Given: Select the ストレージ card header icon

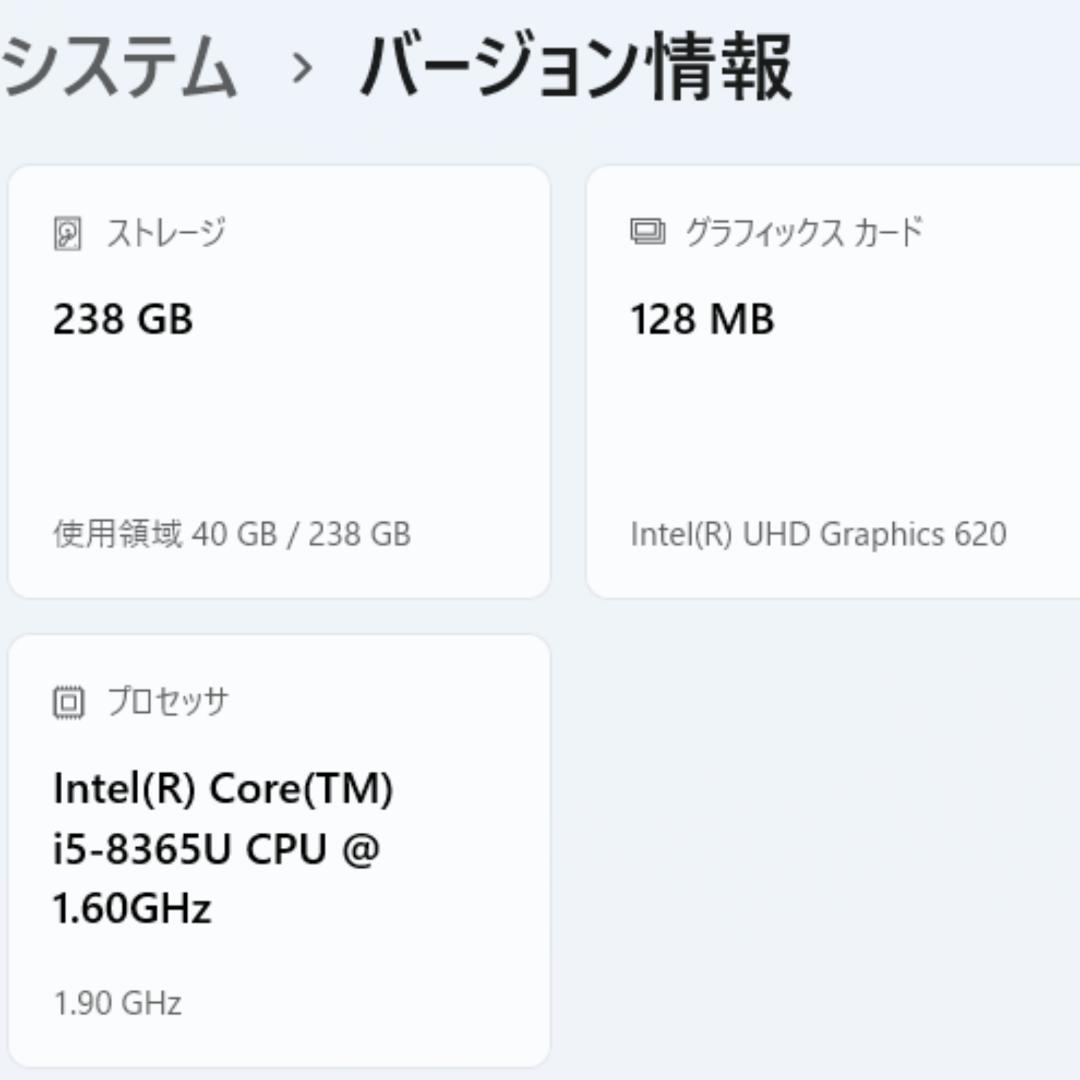Looking at the screenshot, I should pyautogui.click(x=66, y=232).
